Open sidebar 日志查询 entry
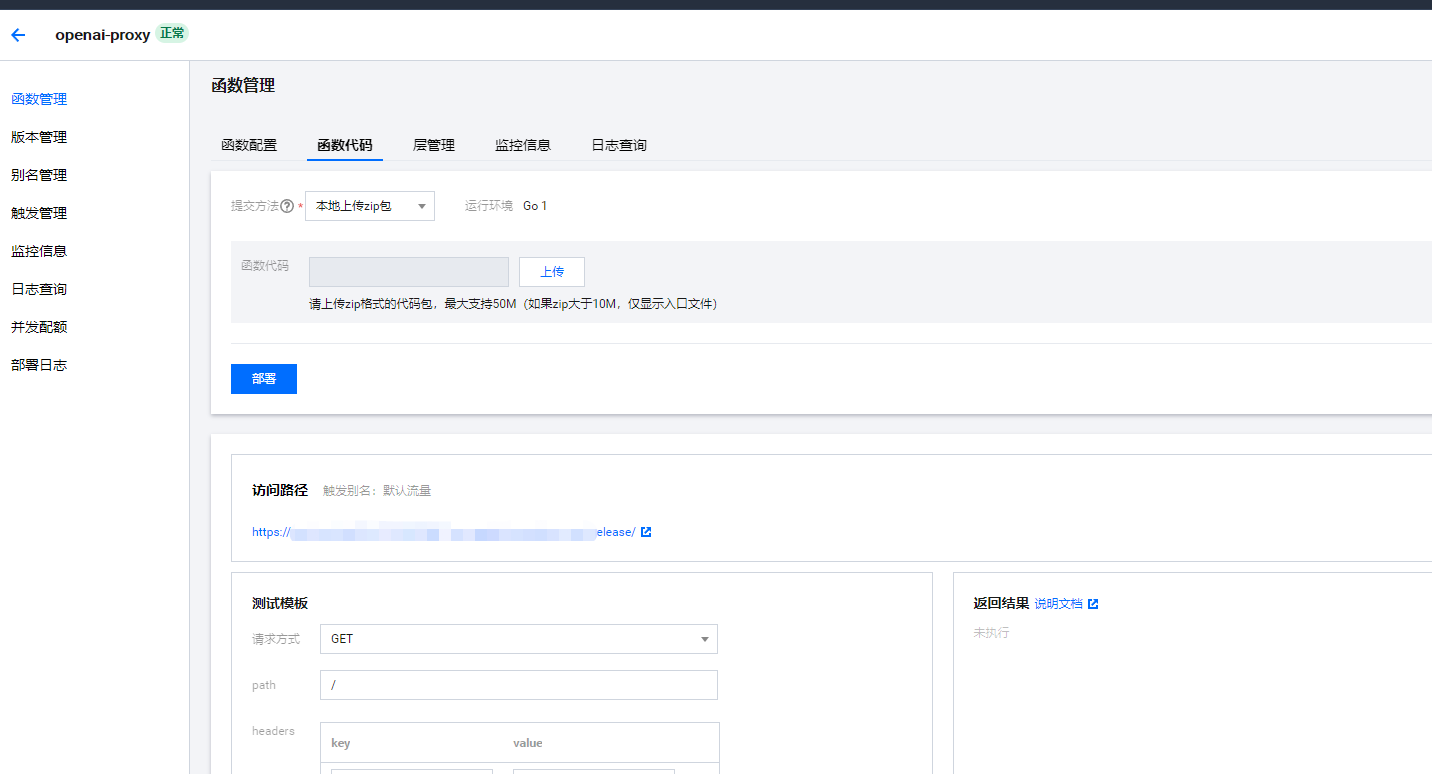 pos(39,289)
